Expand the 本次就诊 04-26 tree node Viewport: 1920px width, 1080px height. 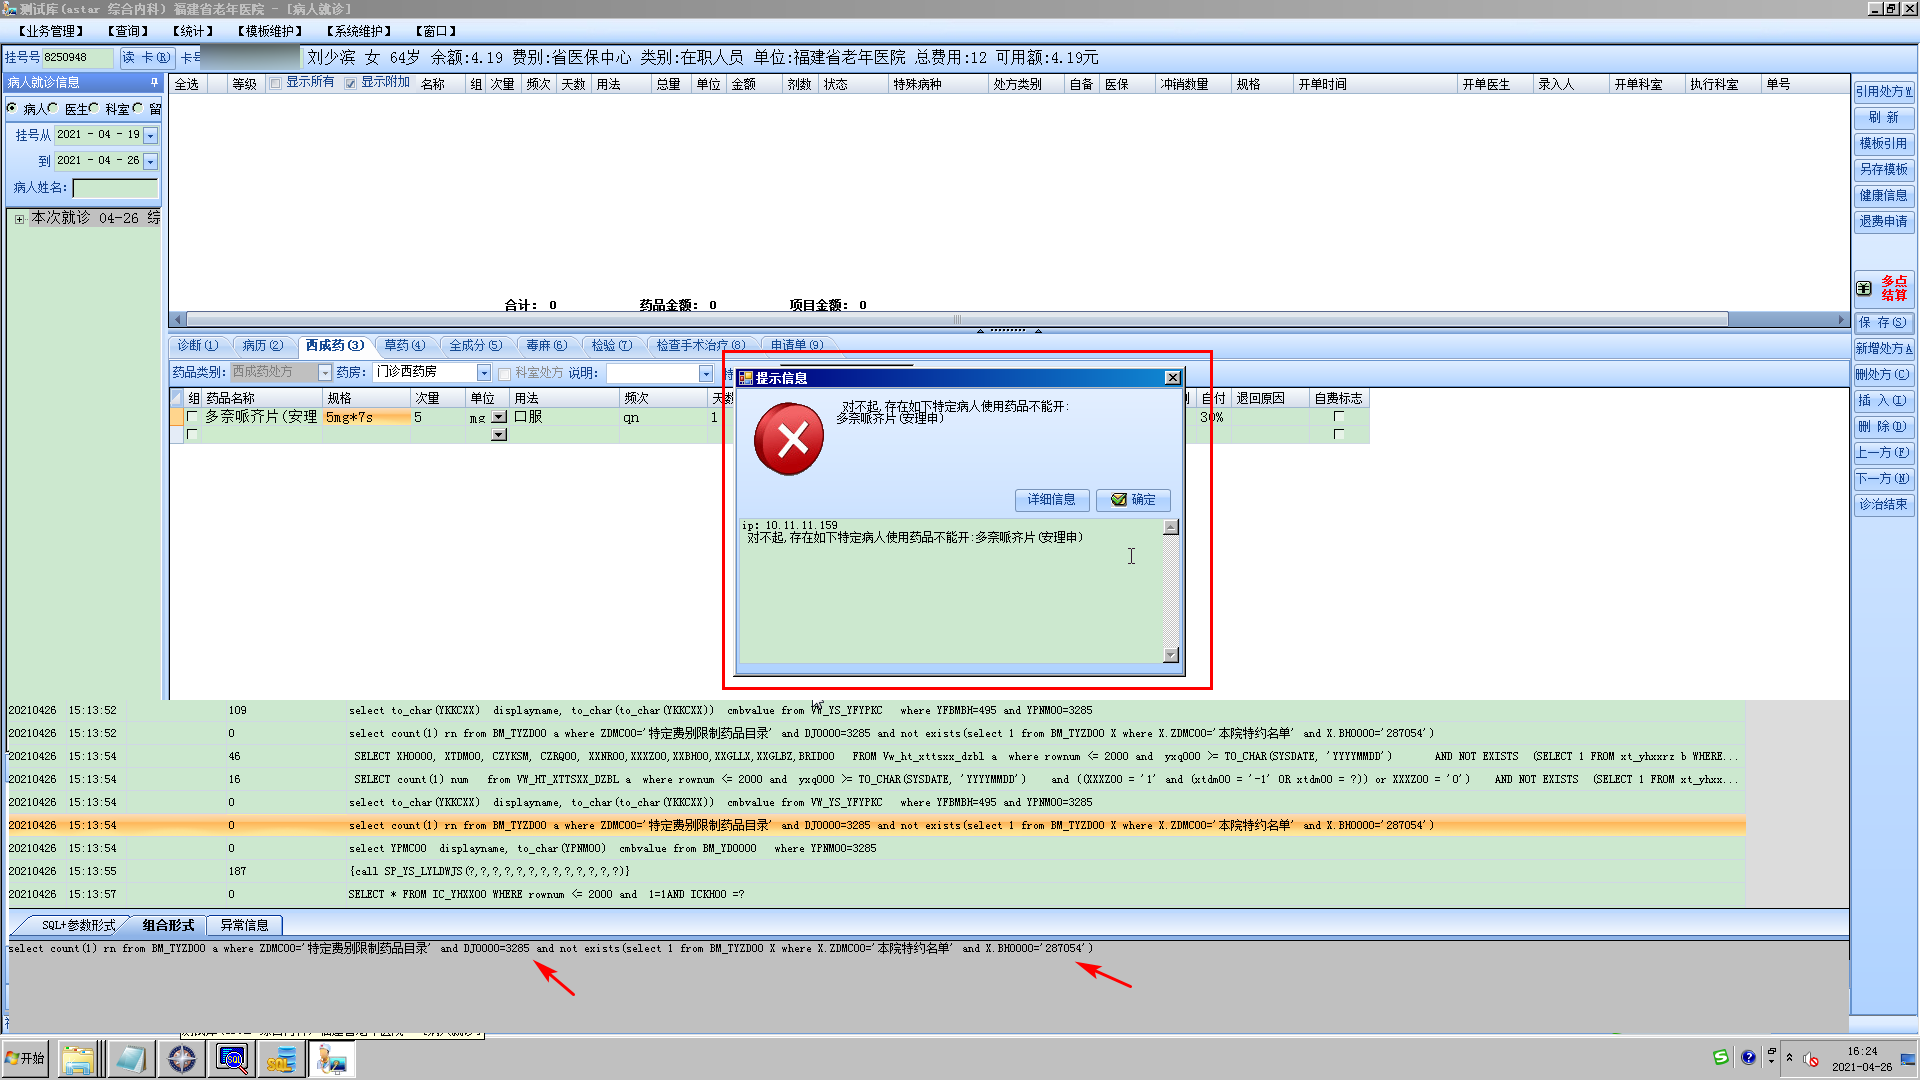19,219
